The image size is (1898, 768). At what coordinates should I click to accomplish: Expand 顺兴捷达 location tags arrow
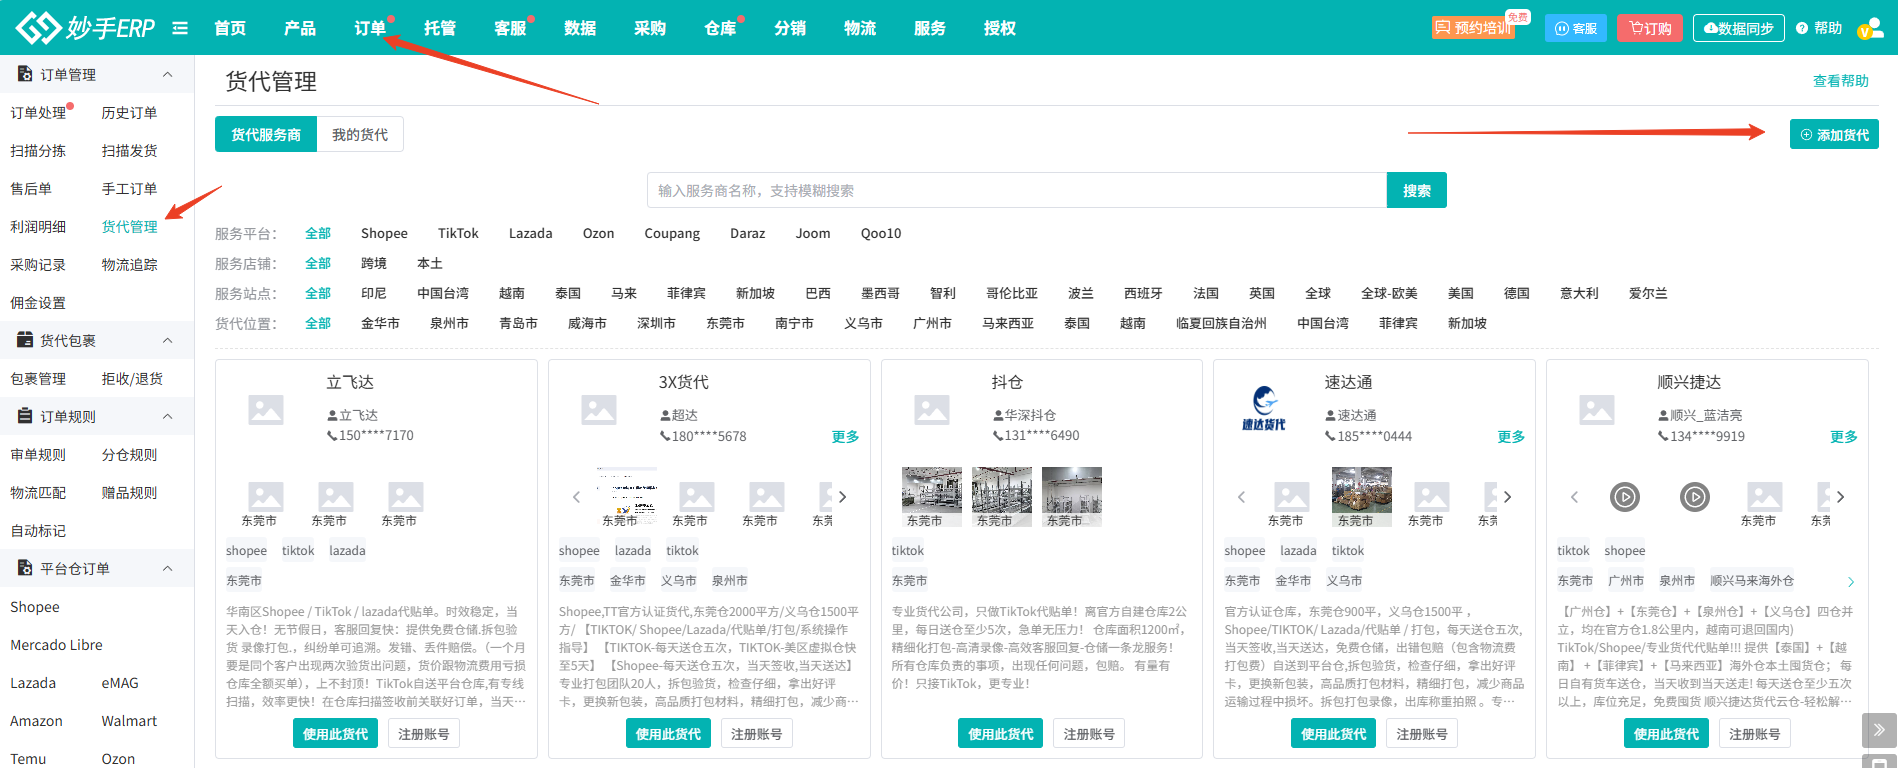[x=1851, y=582]
